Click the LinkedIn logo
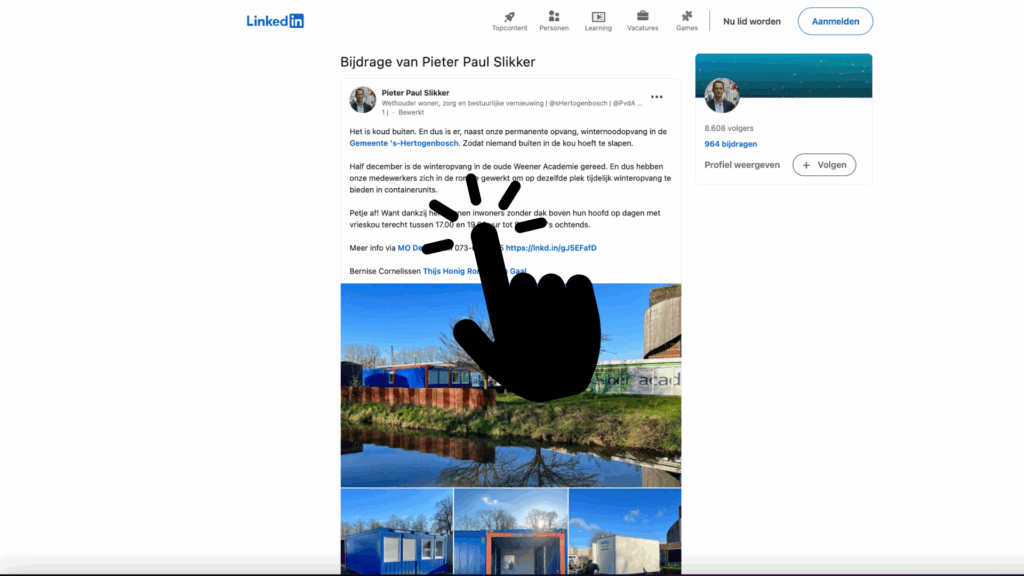 coord(275,21)
